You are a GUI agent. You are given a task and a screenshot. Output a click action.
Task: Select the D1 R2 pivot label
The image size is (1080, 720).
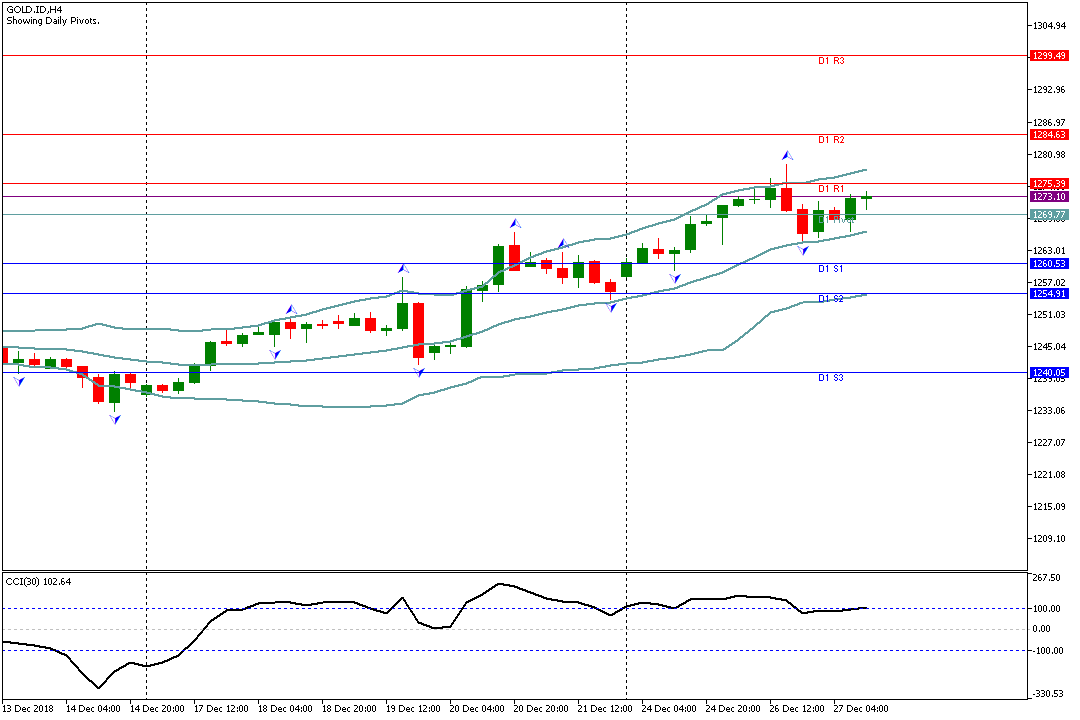pos(831,140)
